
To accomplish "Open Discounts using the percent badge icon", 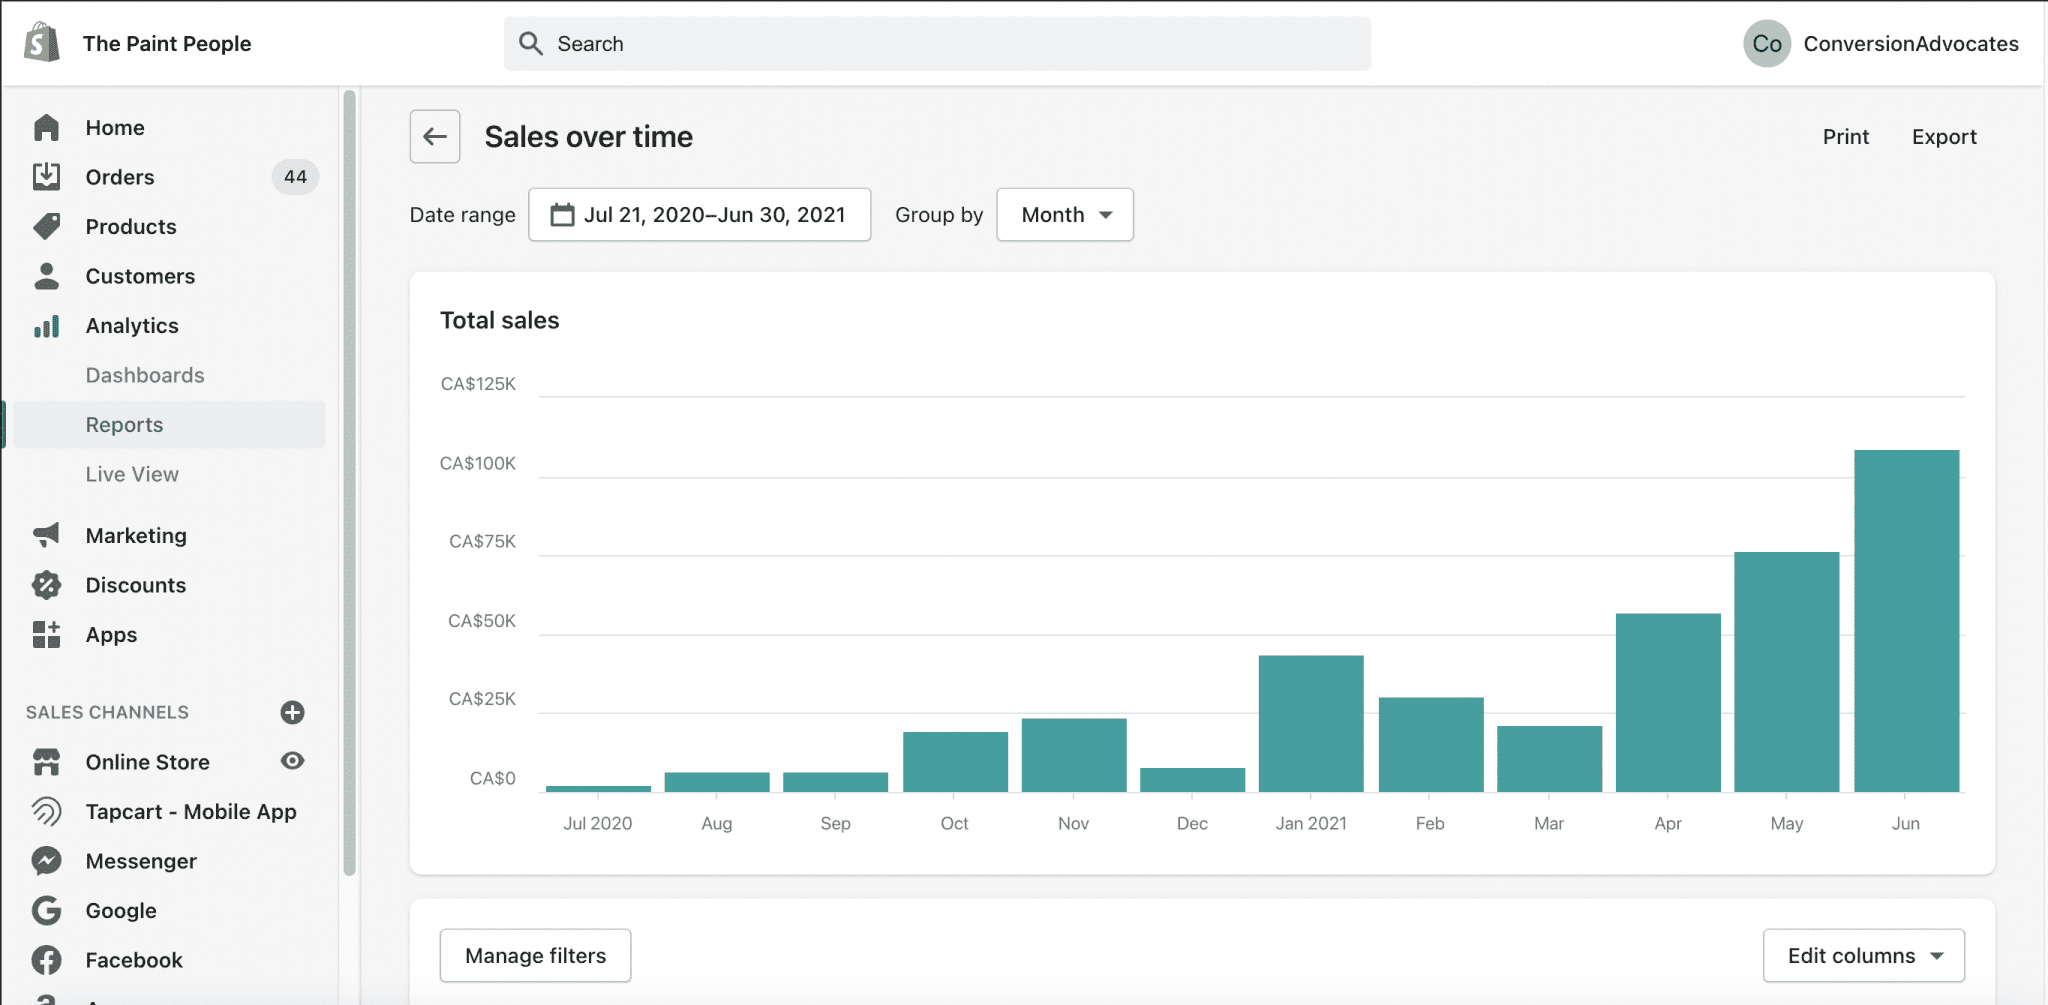I will coord(46,585).
